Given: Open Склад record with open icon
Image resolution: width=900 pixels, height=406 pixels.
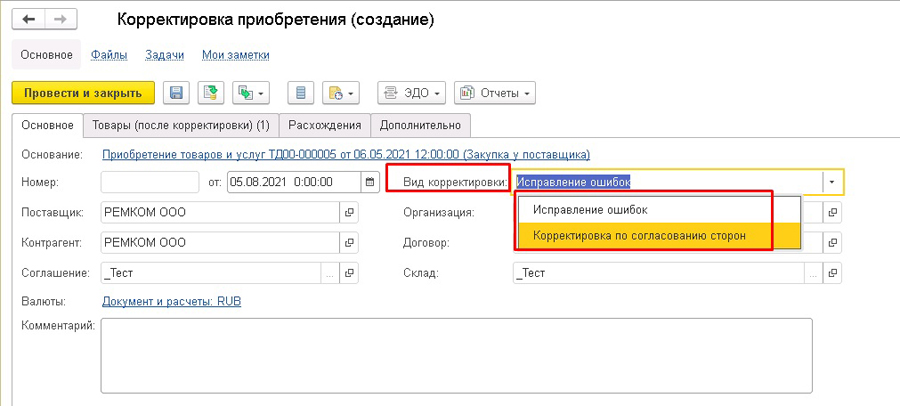Looking at the screenshot, I should click(x=833, y=273).
